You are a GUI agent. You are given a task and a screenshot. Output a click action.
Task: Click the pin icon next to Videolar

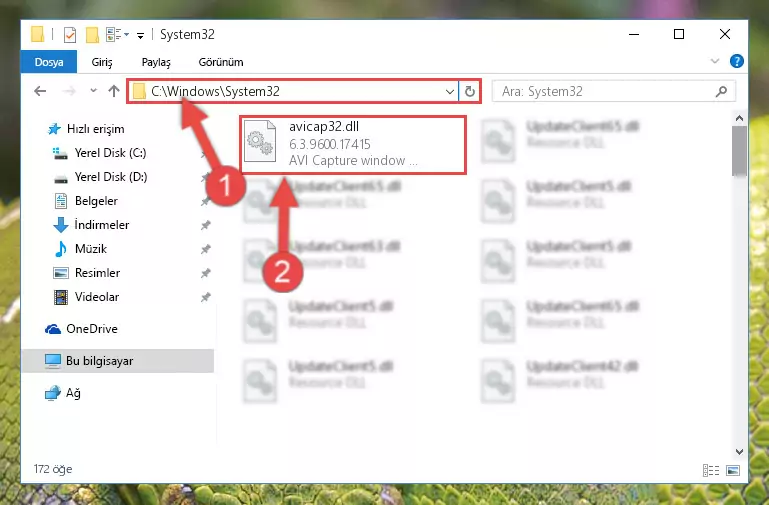pos(205,297)
